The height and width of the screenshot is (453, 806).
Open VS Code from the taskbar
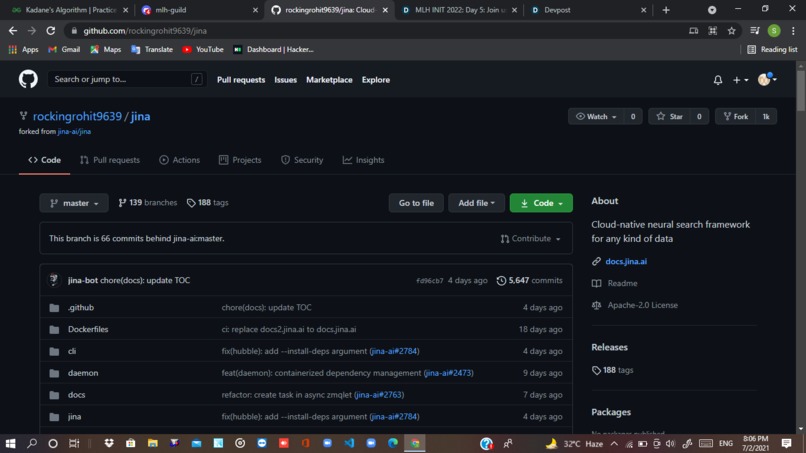pyautogui.click(x=349, y=443)
